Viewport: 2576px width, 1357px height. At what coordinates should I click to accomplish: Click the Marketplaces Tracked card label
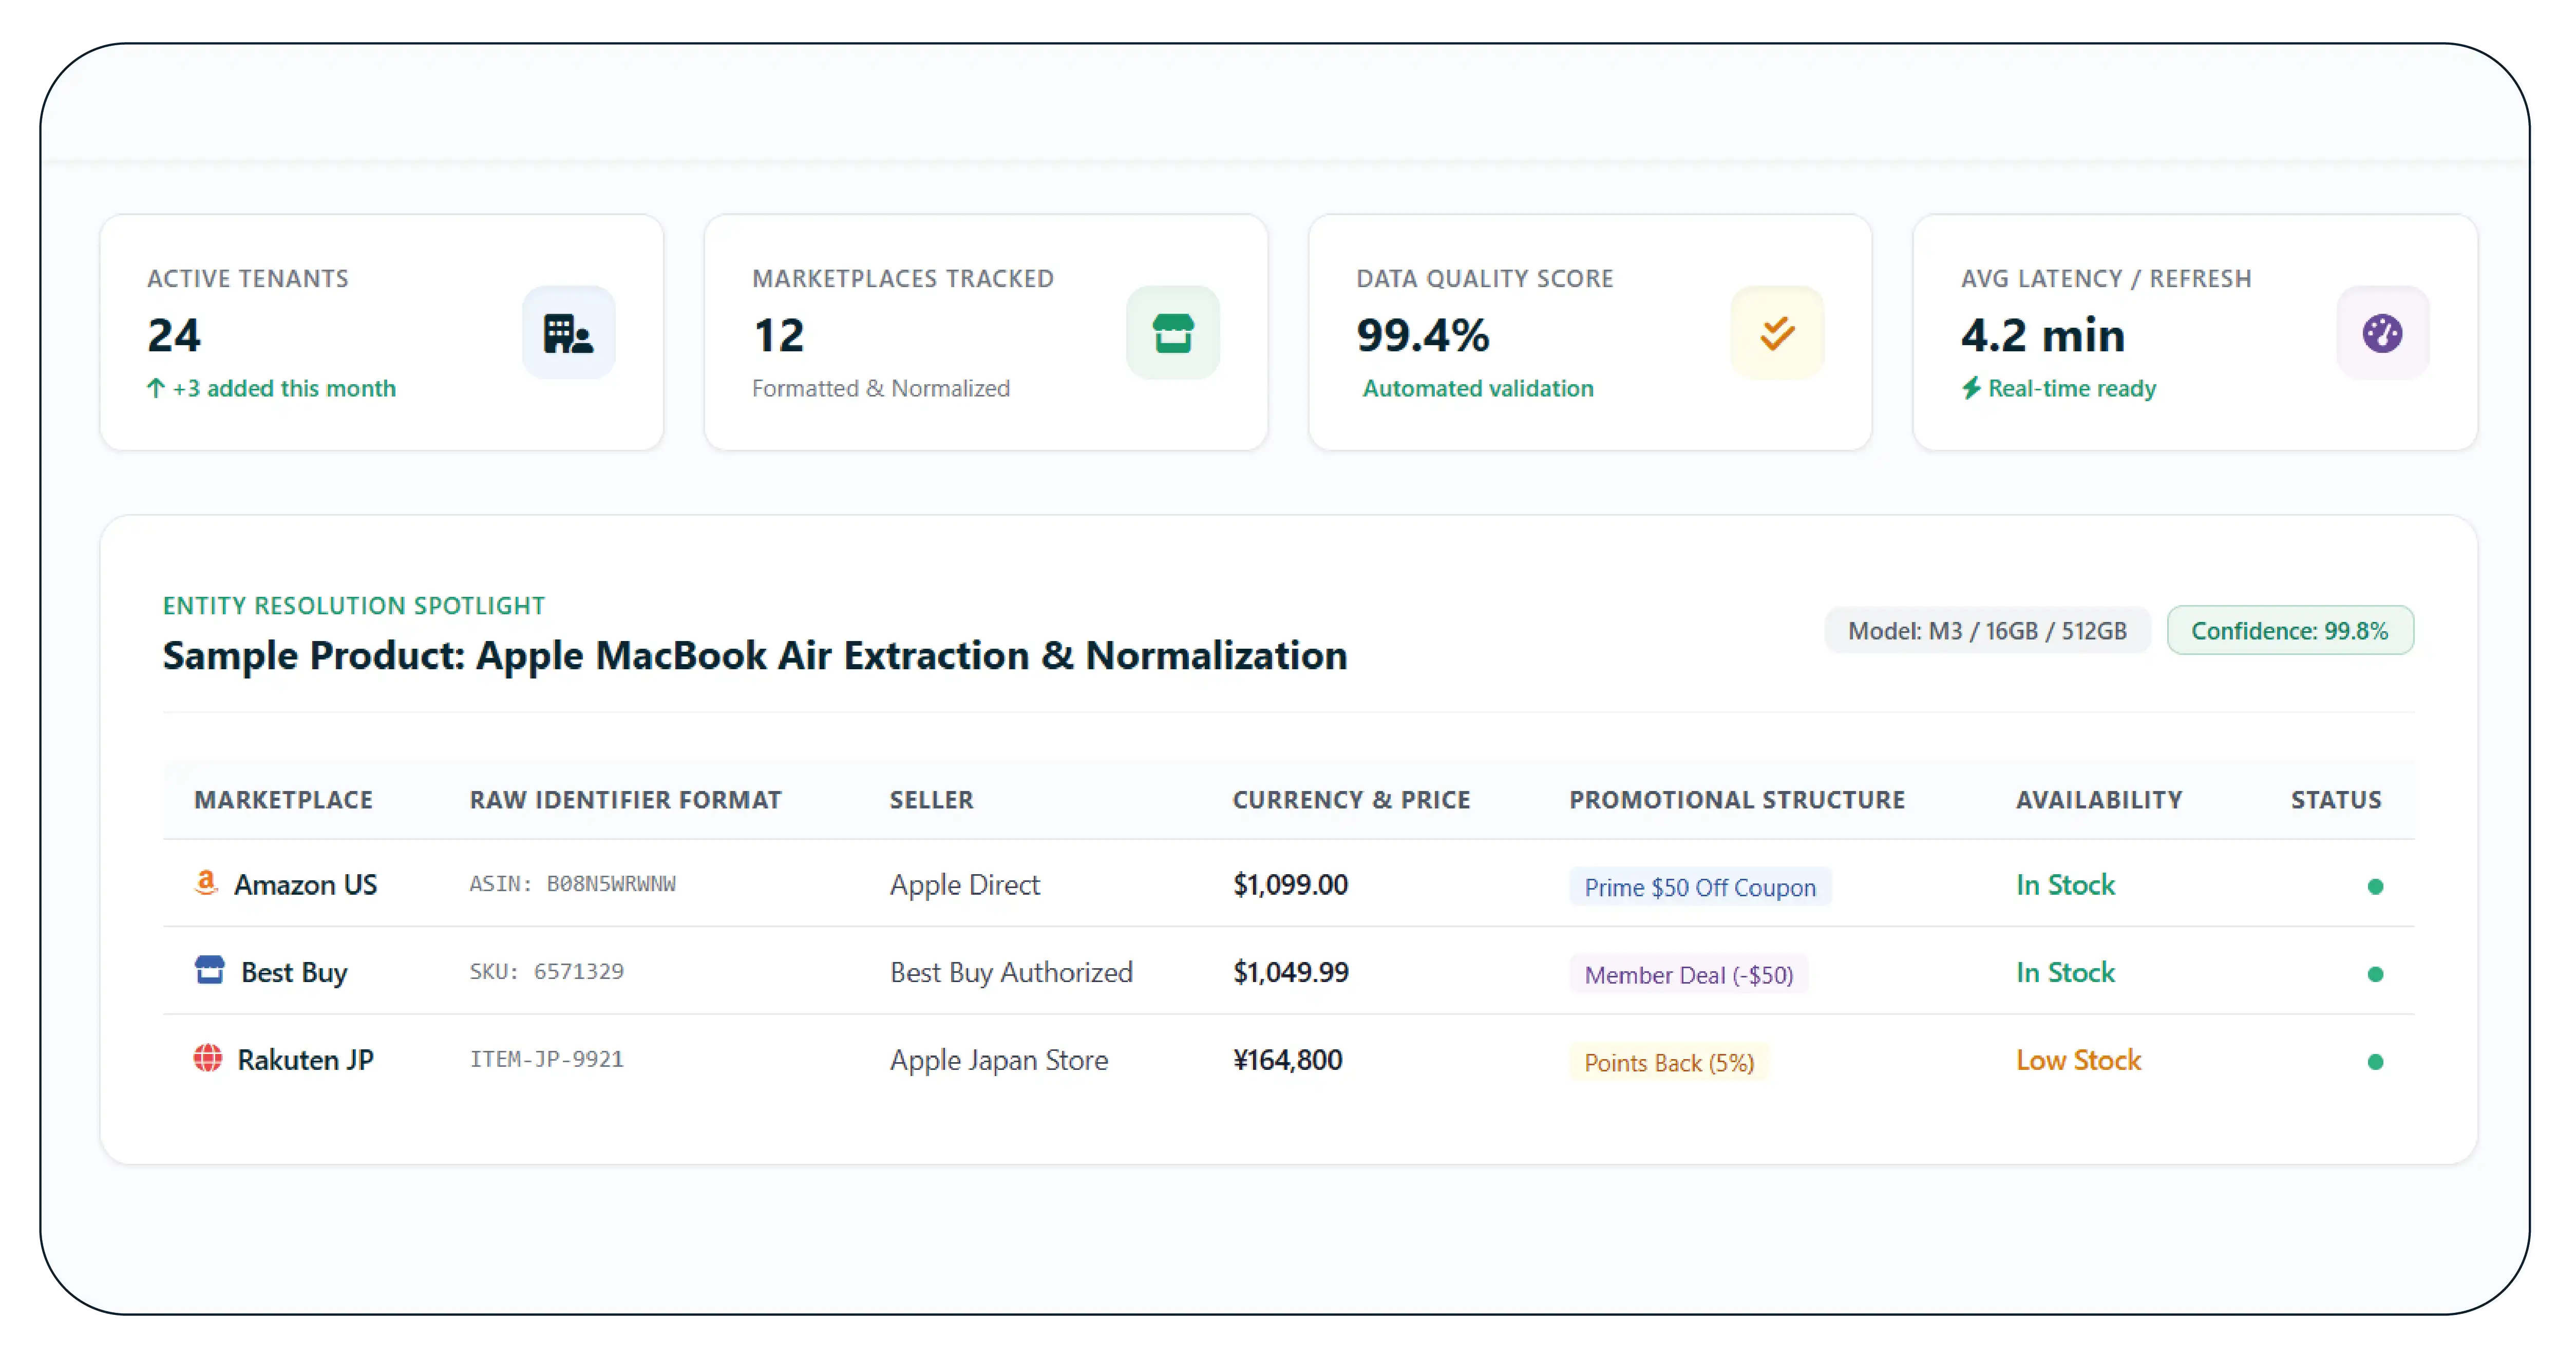pos(903,279)
